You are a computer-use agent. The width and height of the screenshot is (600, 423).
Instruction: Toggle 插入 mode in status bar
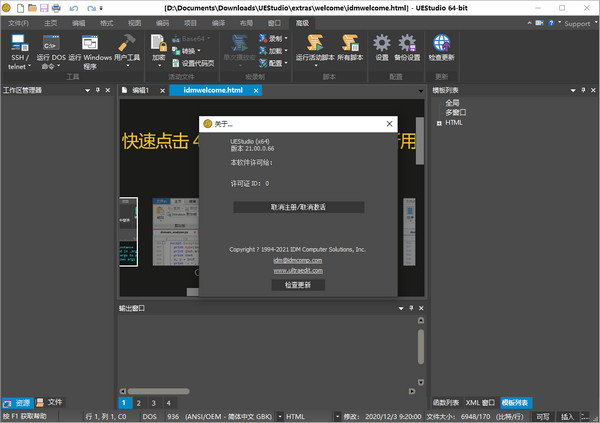(567, 416)
